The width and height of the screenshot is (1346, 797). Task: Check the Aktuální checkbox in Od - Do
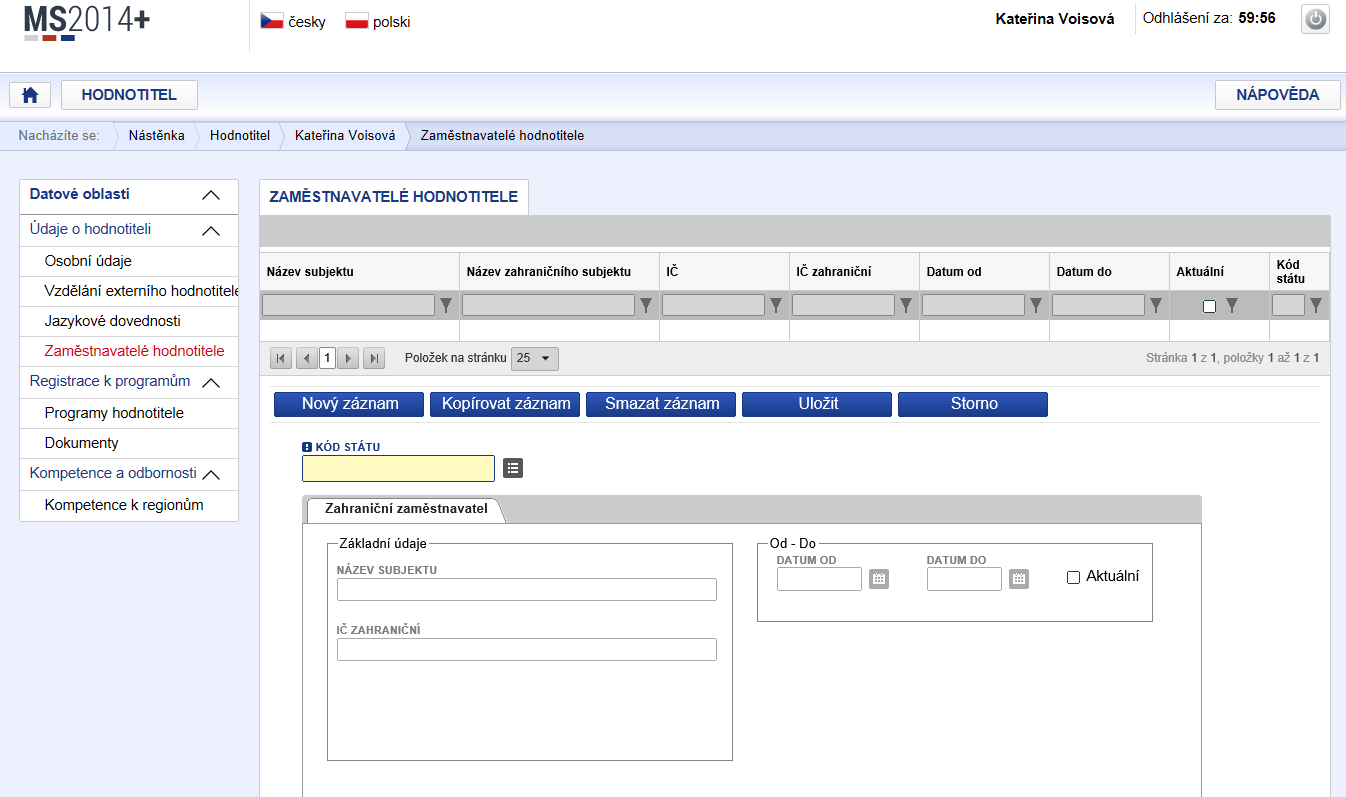point(1074,577)
